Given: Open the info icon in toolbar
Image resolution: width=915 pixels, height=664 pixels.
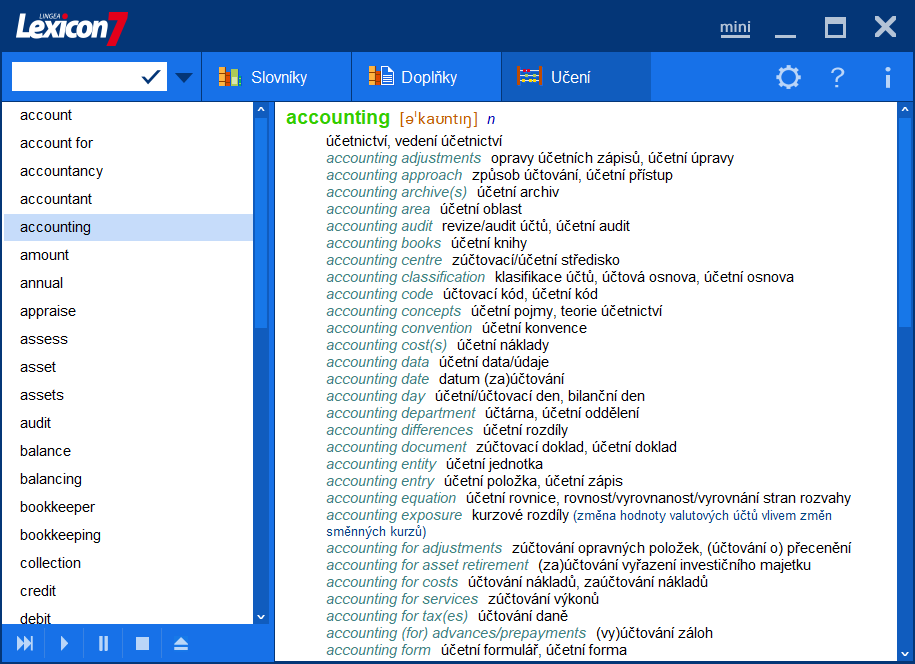Looking at the screenshot, I should [887, 78].
